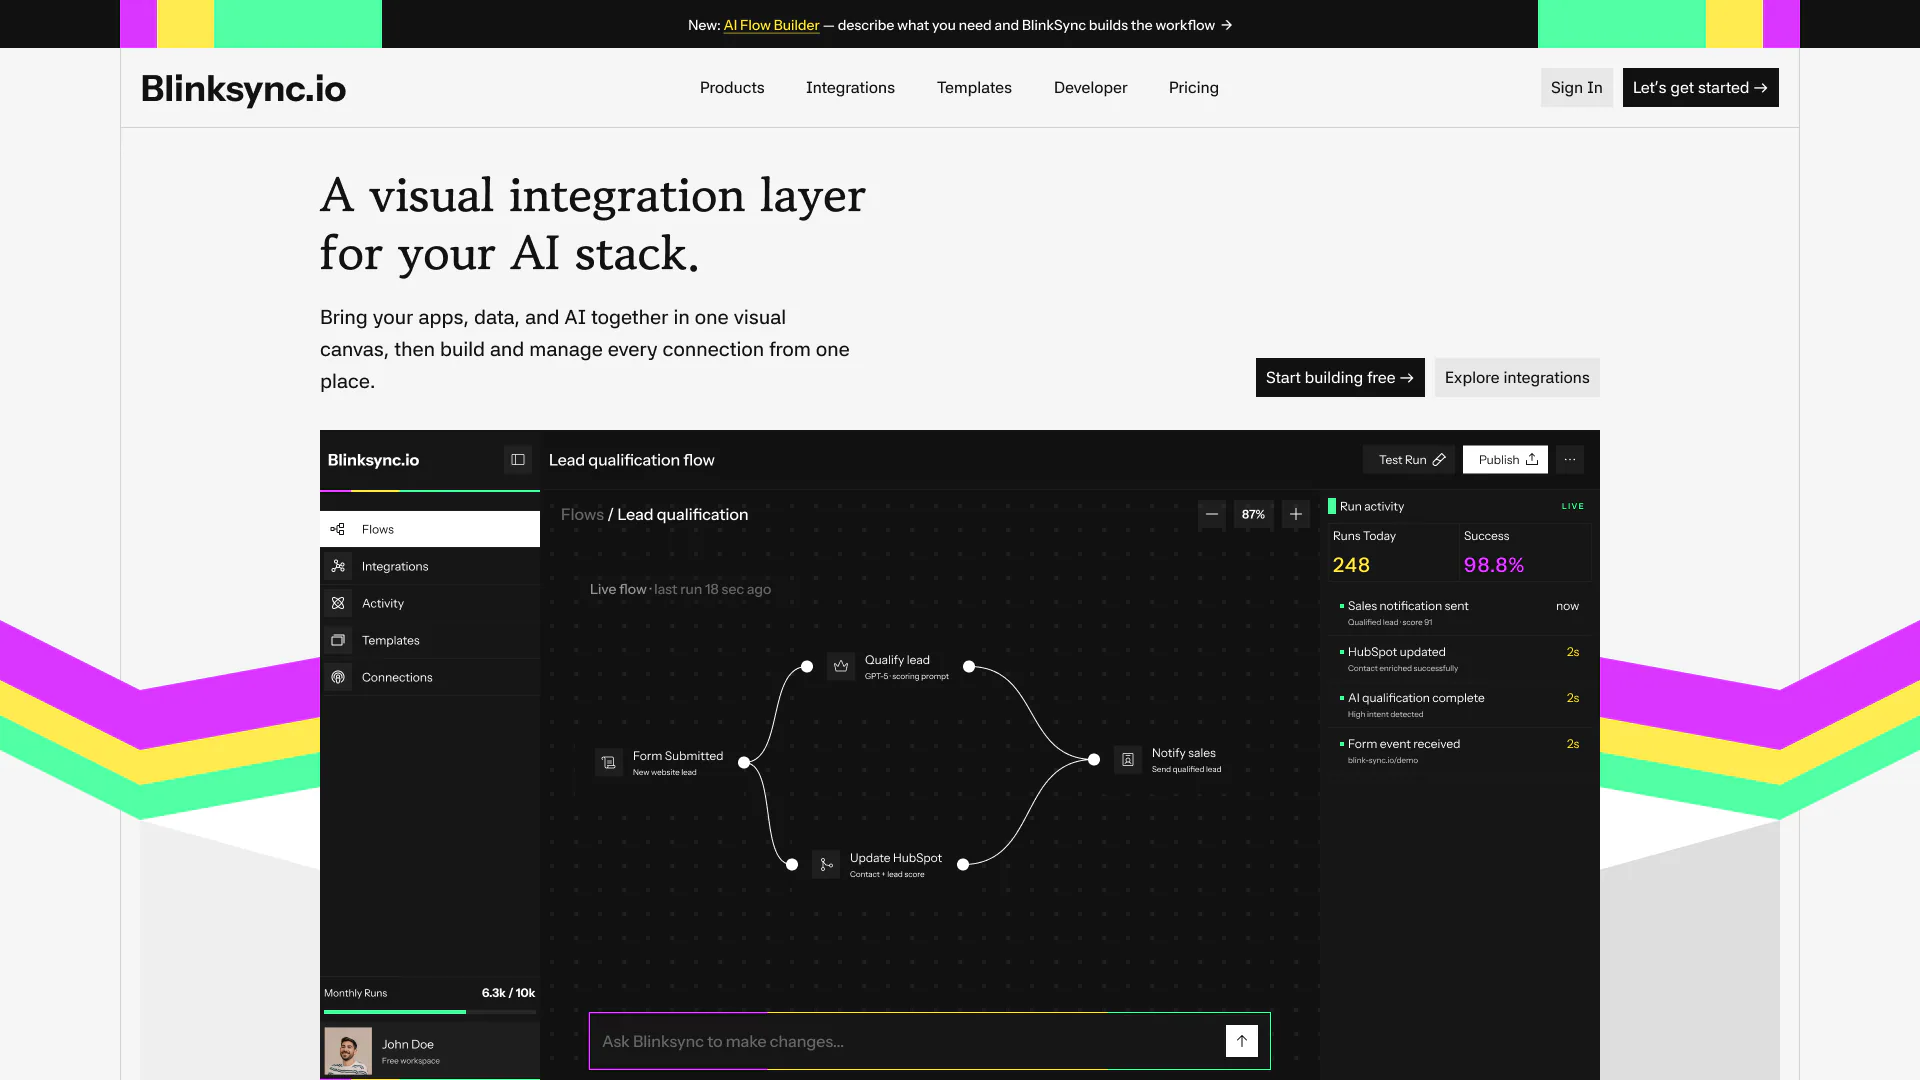Screen dimensions: 1920x1080
Task: Select the HubSpot updated activity entry
Action: click(x=1459, y=659)
